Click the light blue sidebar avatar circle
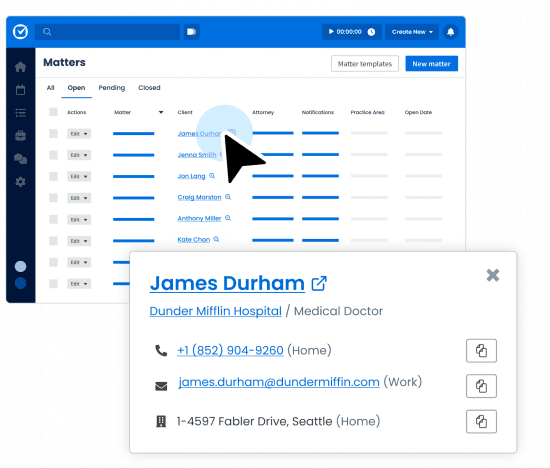 20,266
